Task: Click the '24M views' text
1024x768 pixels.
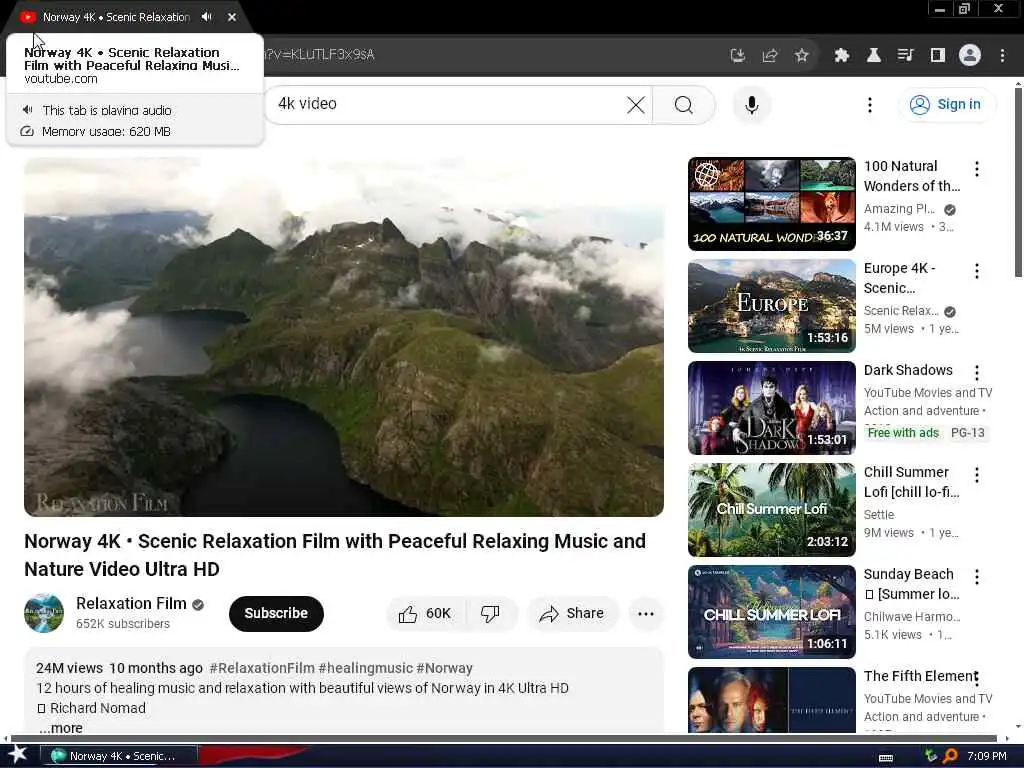Action: coord(69,668)
